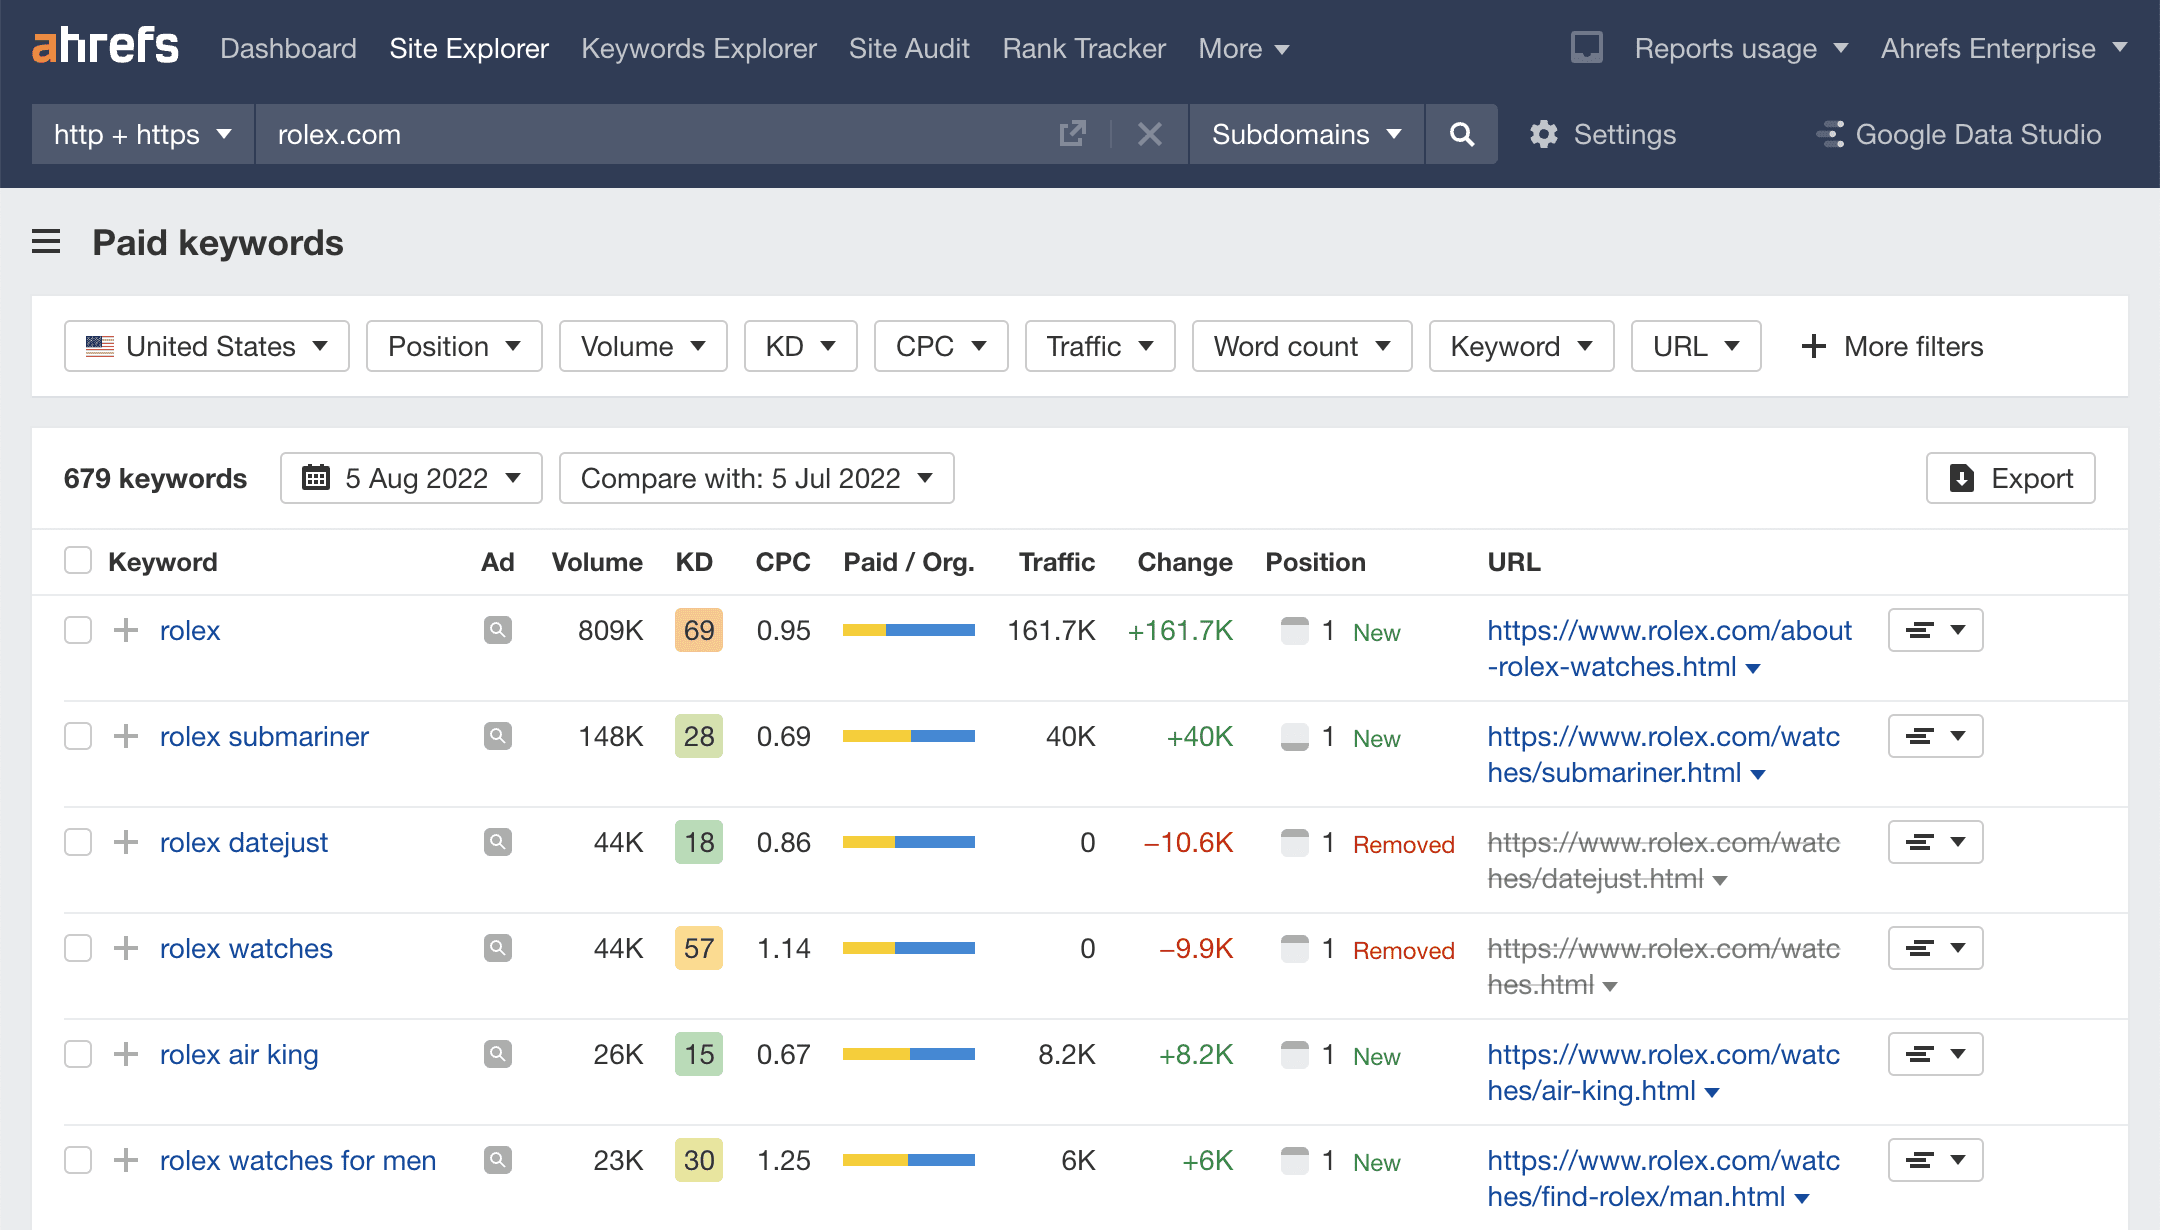Screen dimensions: 2160x1230
Task: Check the select-all box in the table header
Action: (77, 561)
